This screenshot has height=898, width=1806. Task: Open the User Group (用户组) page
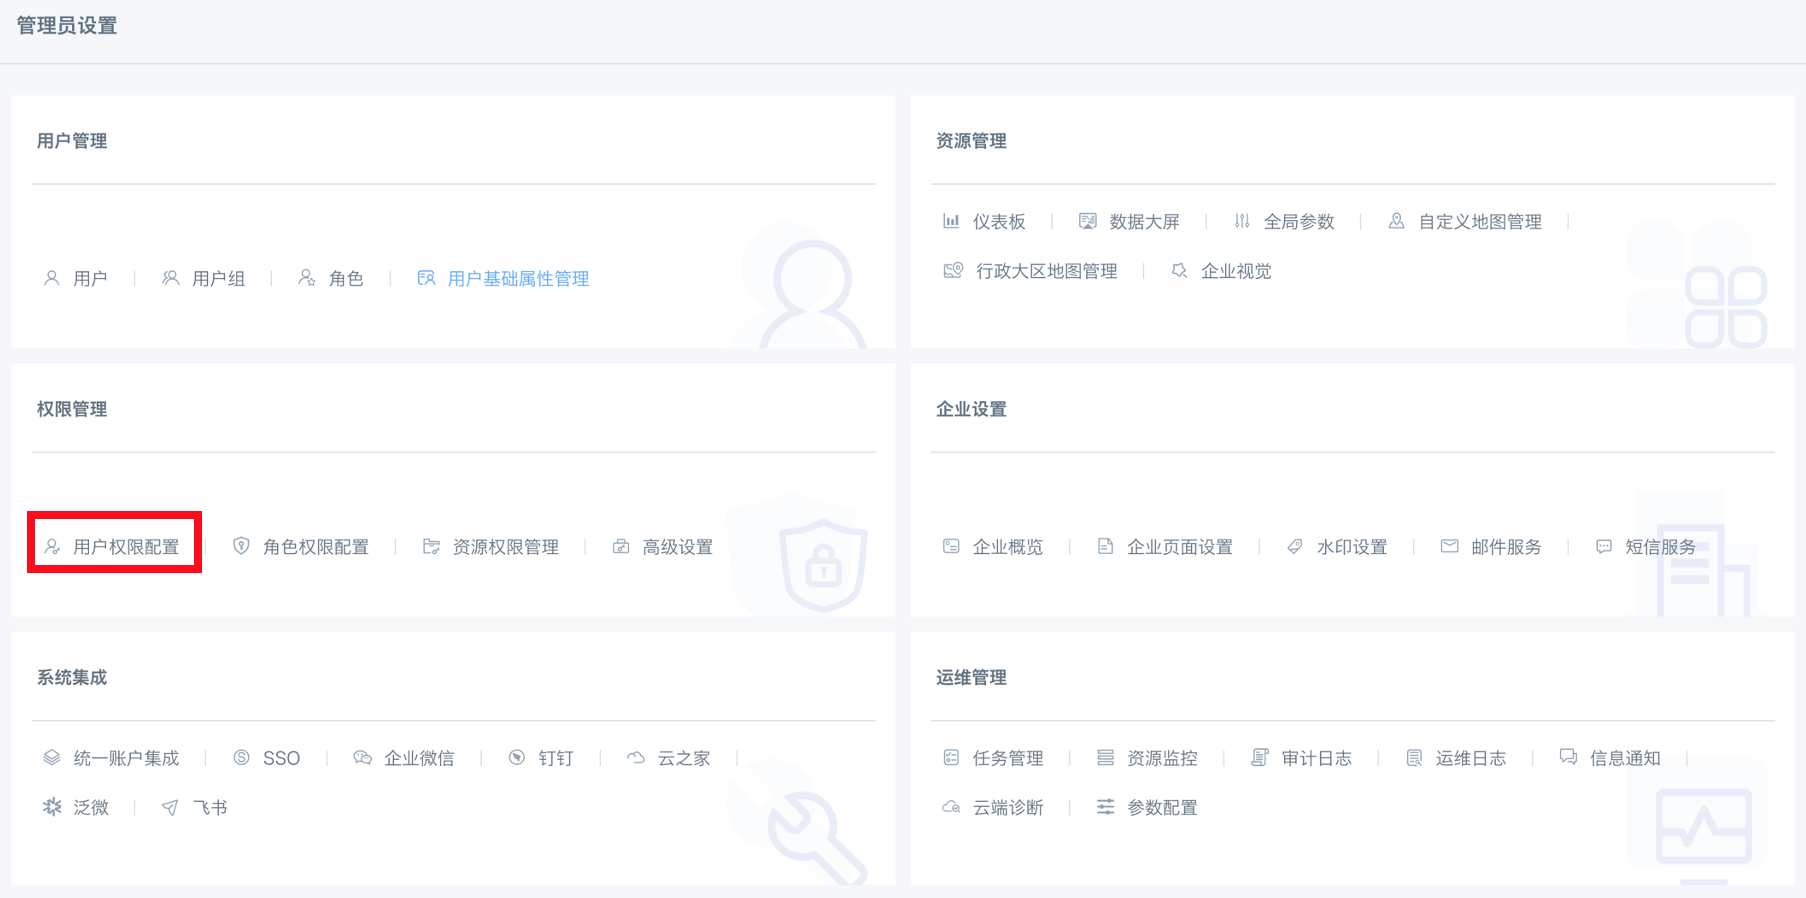(218, 279)
